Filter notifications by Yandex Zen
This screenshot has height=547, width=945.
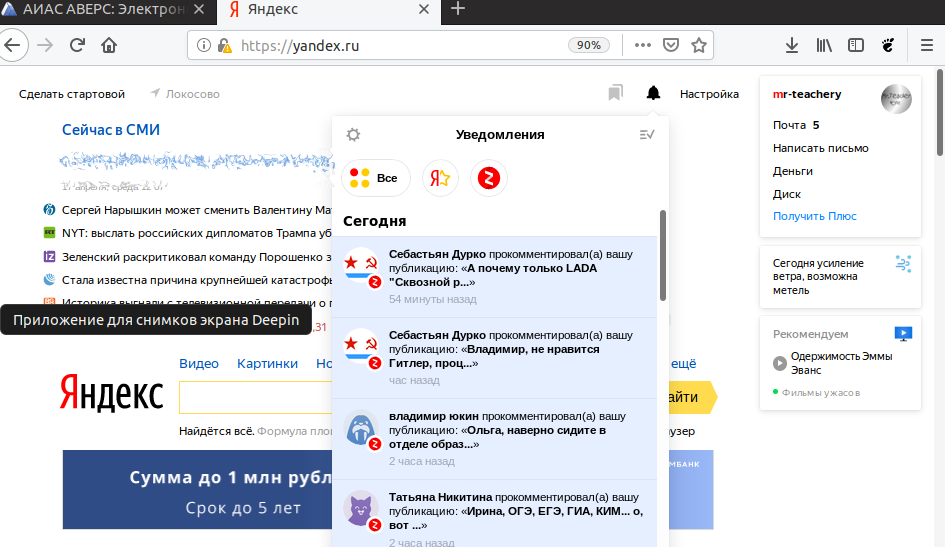[489, 178]
